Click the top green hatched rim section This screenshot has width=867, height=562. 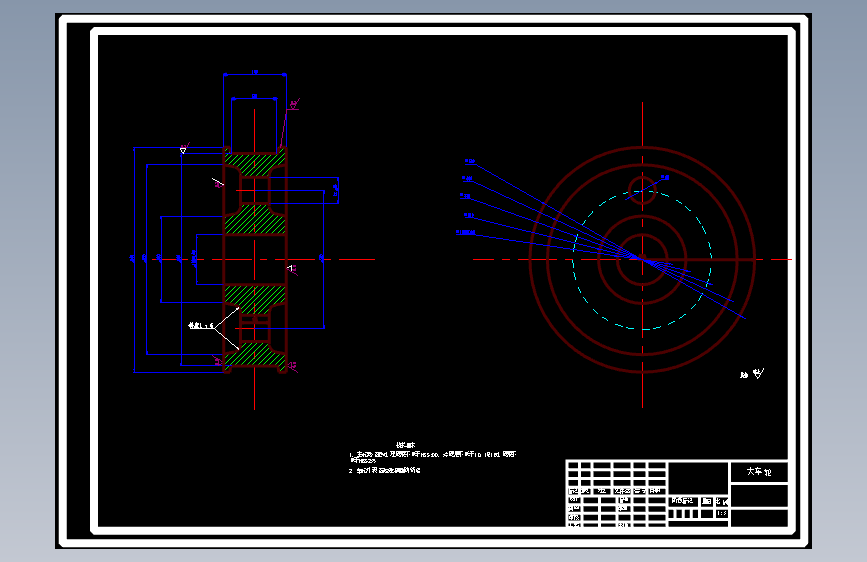tap(255, 164)
